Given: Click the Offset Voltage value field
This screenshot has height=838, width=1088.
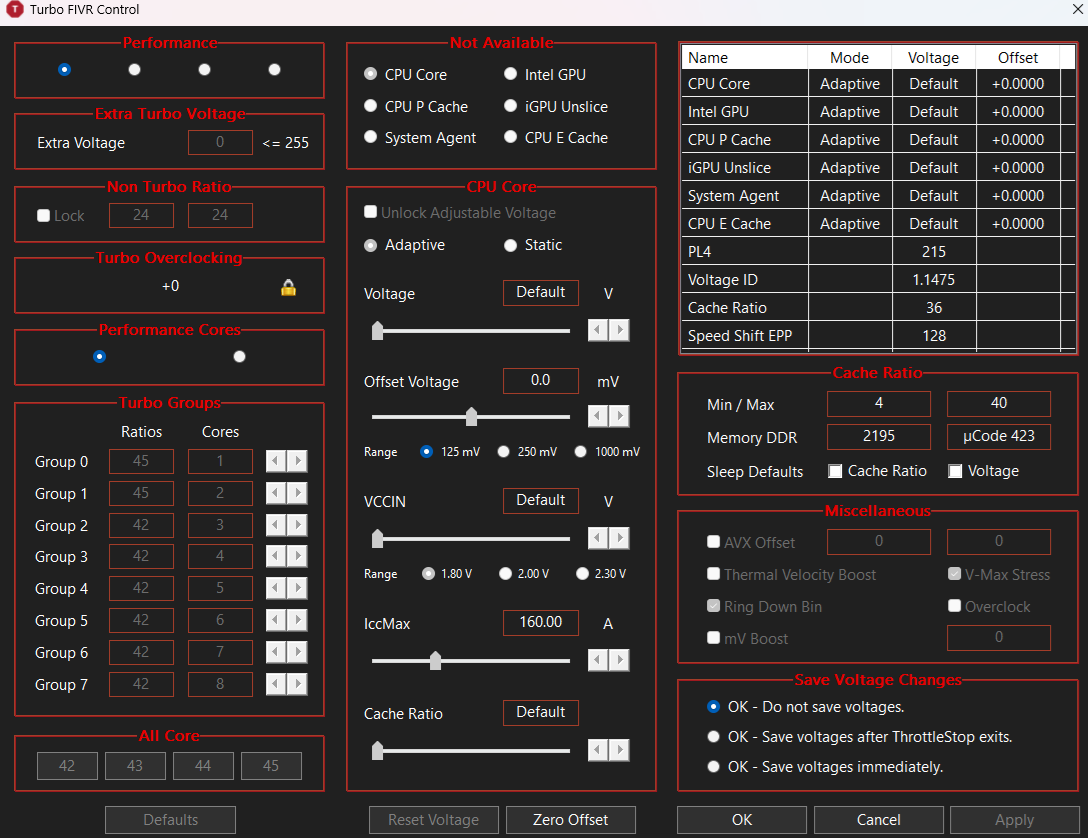Looking at the screenshot, I should pos(541,381).
